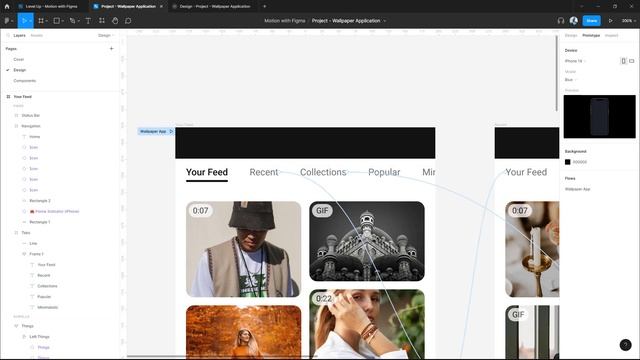Select the Your Feed top-level frame layer

pyautogui.click(x=22, y=97)
